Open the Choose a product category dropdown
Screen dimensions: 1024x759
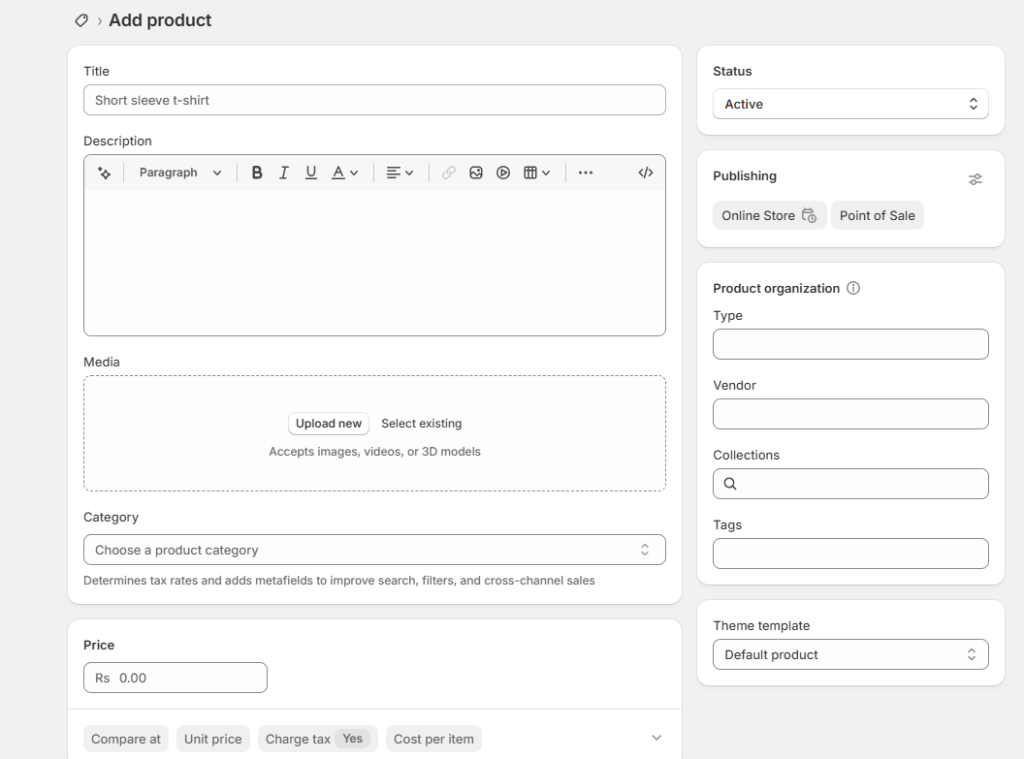[x=374, y=550]
